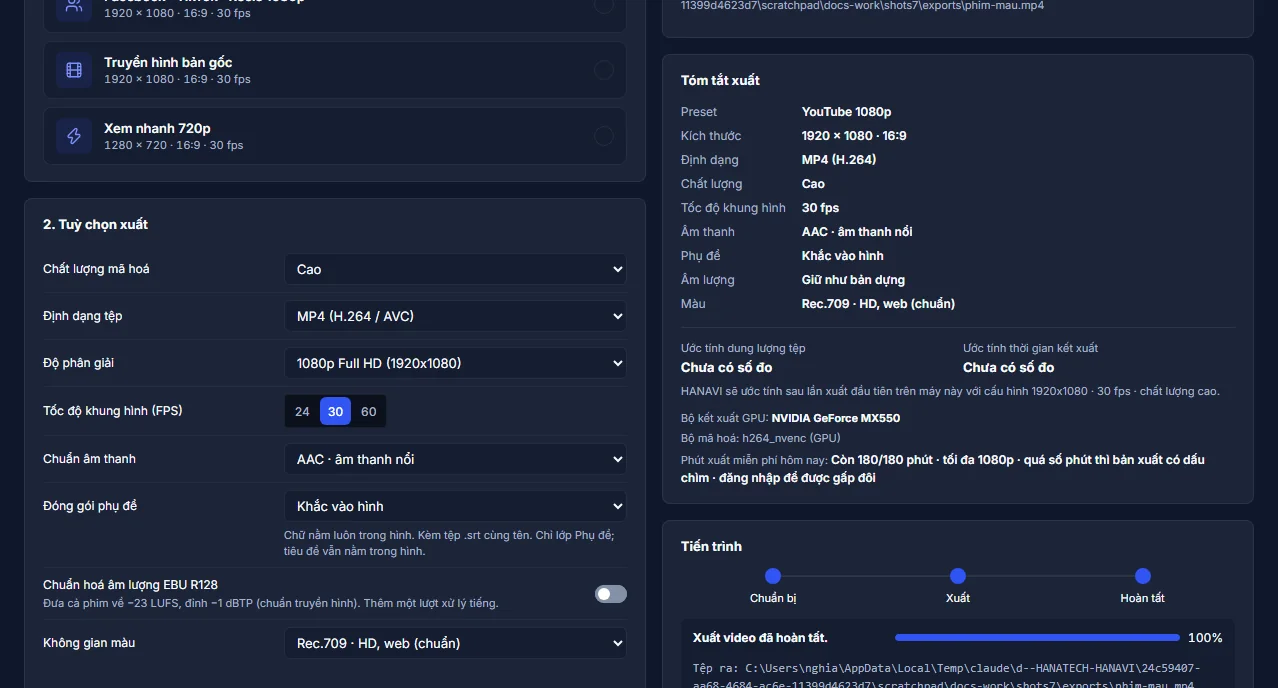Click the Xuất step dot in Tiến trình

pyautogui.click(x=958, y=576)
